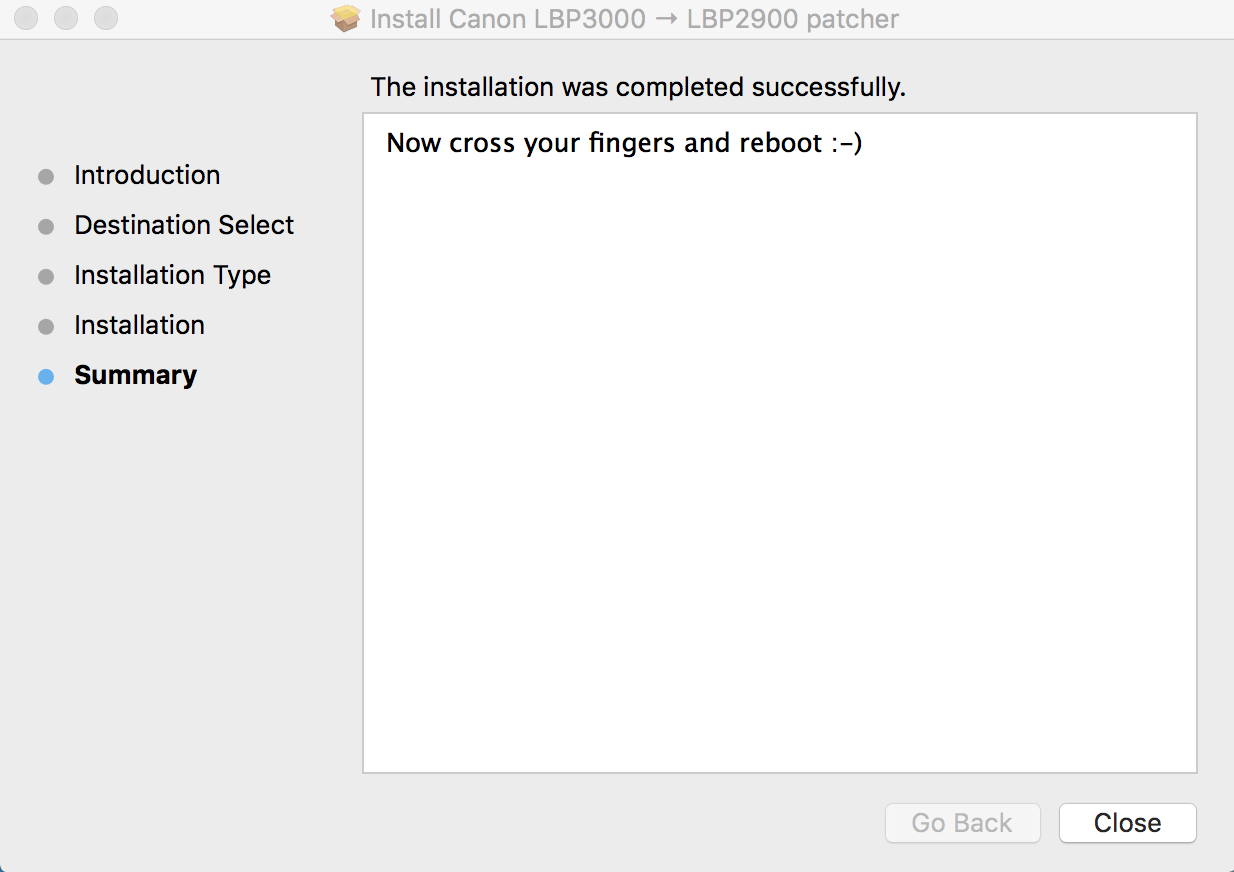Click the installer window title text
The height and width of the screenshot is (872, 1234).
tap(634, 19)
